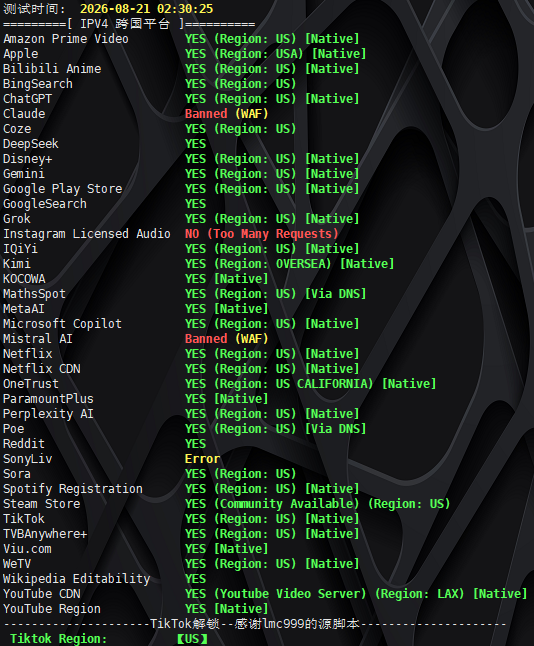The width and height of the screenshot is (534, 646).
Task: Select the 'Steam Store' service name
Action: click(42, 504)
